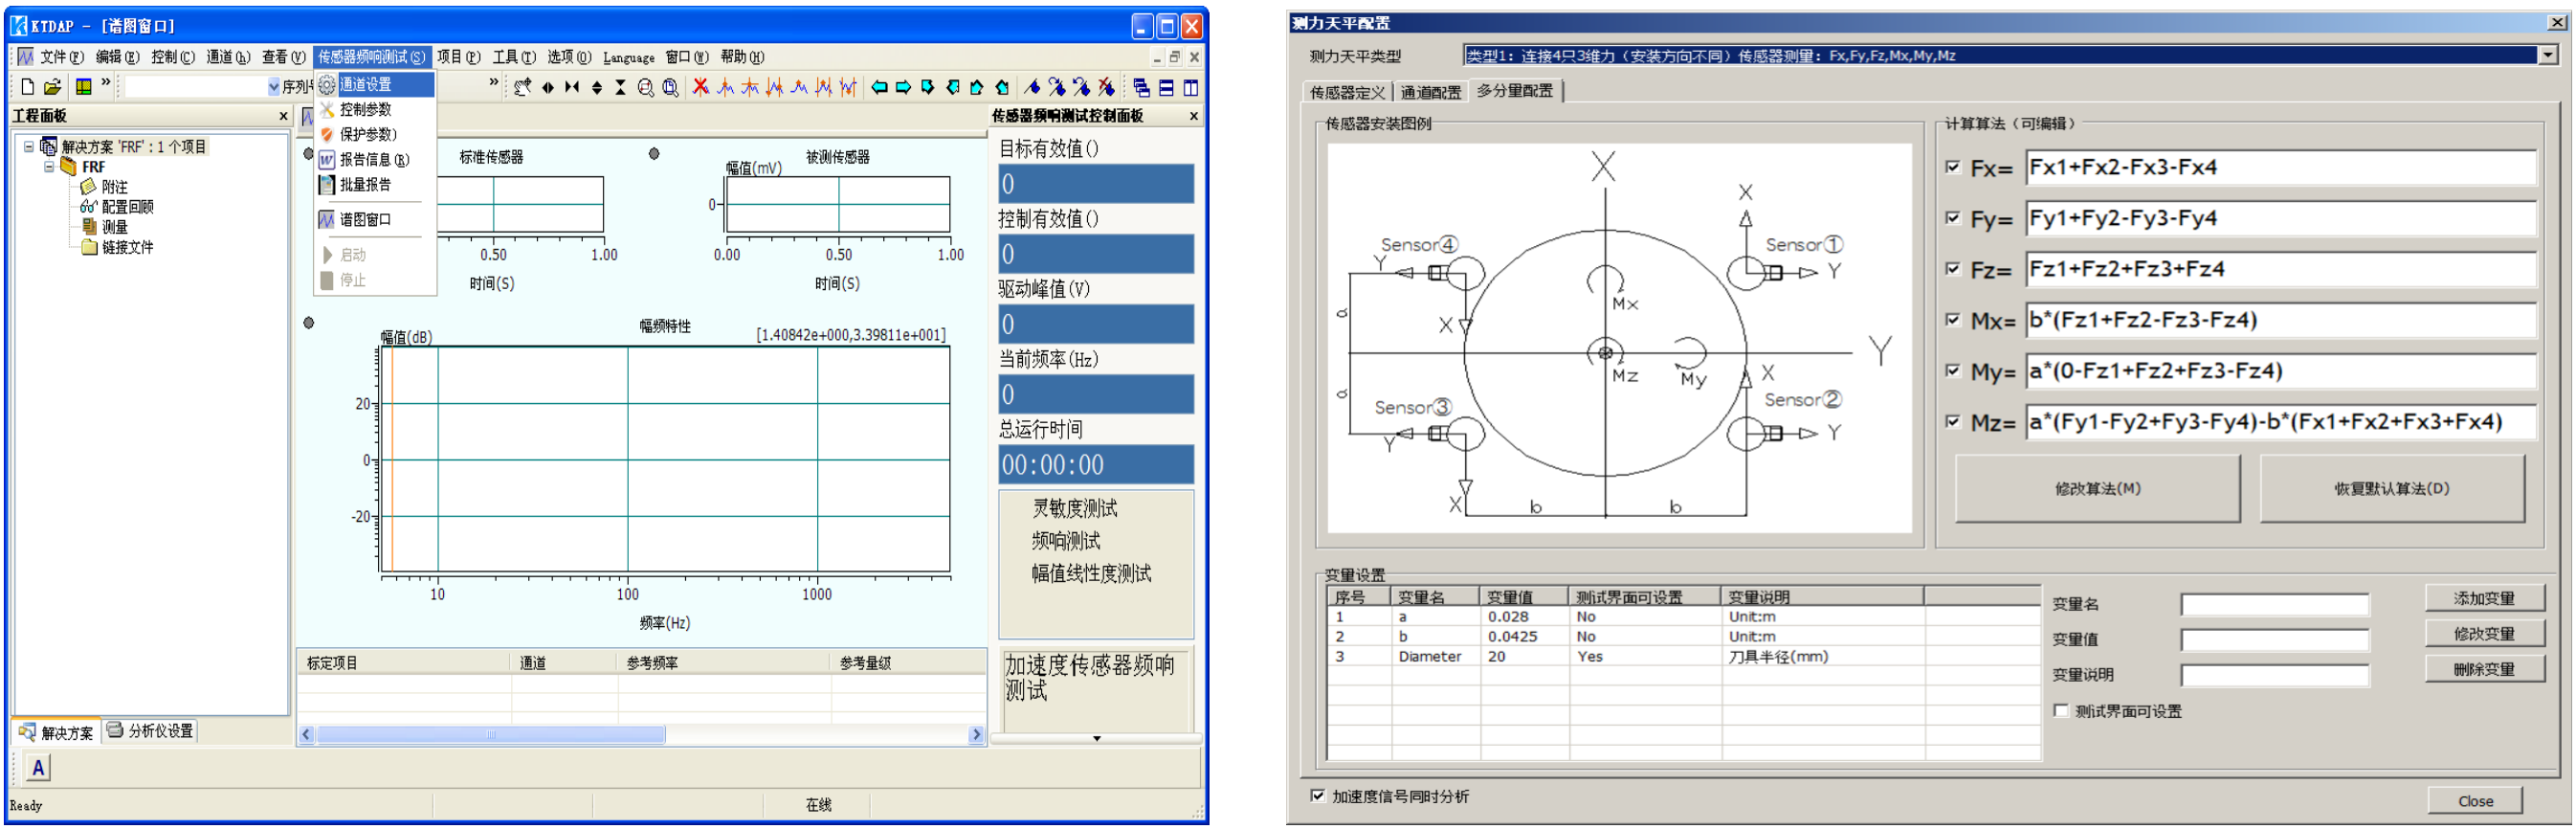Screen dimensions: 2576x829
Task: Click the first zoom magnifier icon
Action: [x=646, y=88]
